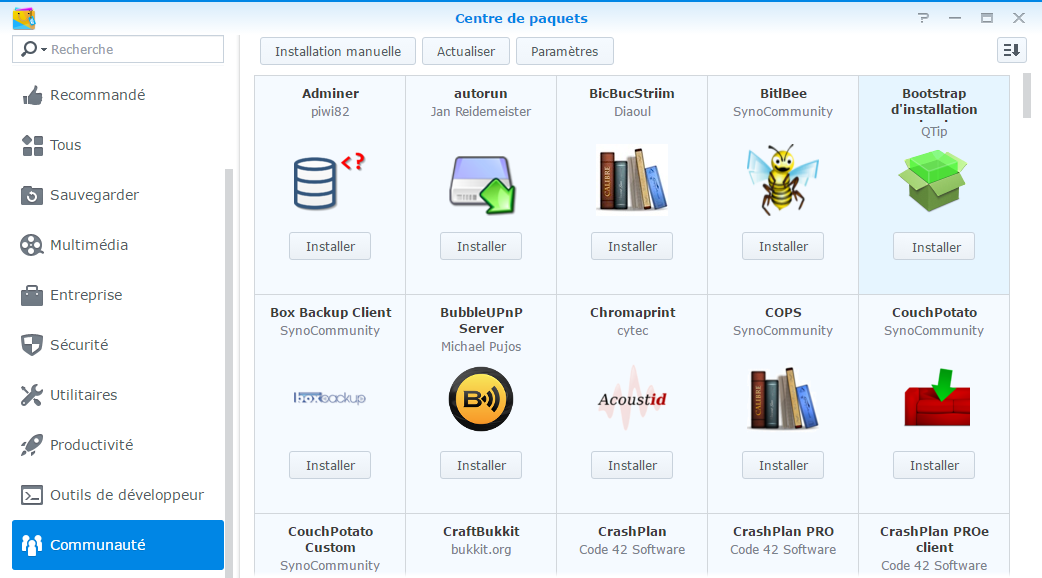Click the Jan Reidemeister author text
Viewport: 1042px width, 578px height.
click(480, 112)
